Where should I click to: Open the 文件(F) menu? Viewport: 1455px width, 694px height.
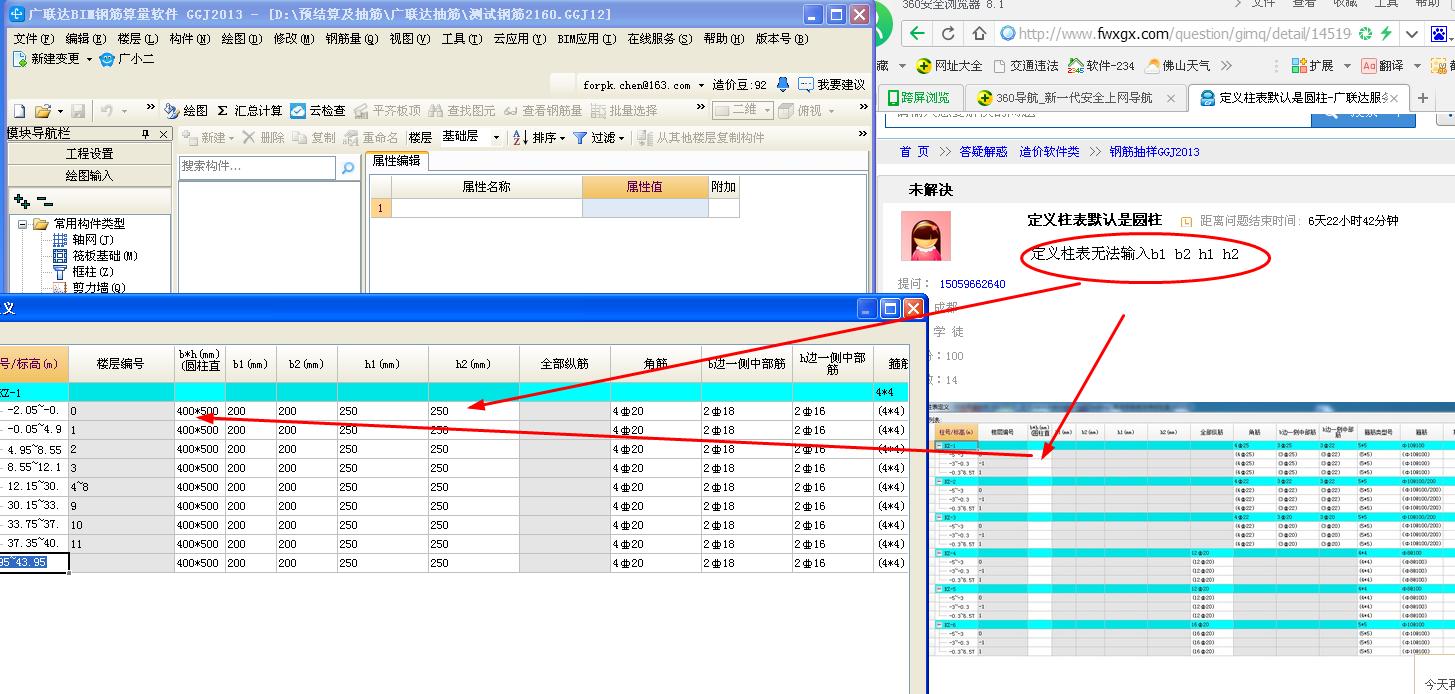tap(33, 39)
